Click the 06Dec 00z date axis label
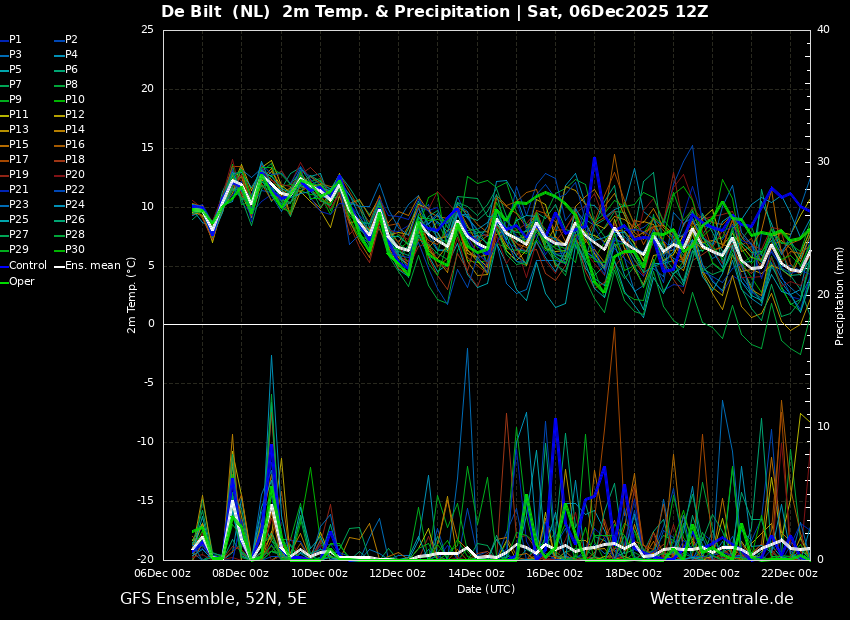Image resolution: width=850 pixels, height=620 pixels. point(162,574)
